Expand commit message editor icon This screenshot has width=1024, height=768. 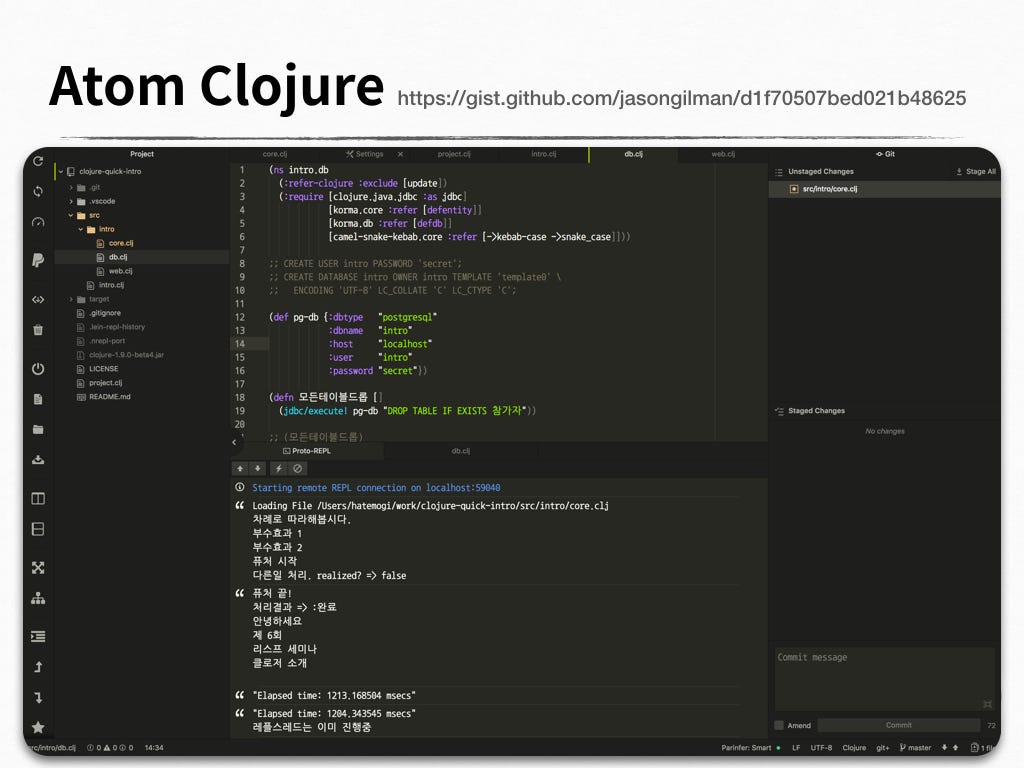[987, 704]
